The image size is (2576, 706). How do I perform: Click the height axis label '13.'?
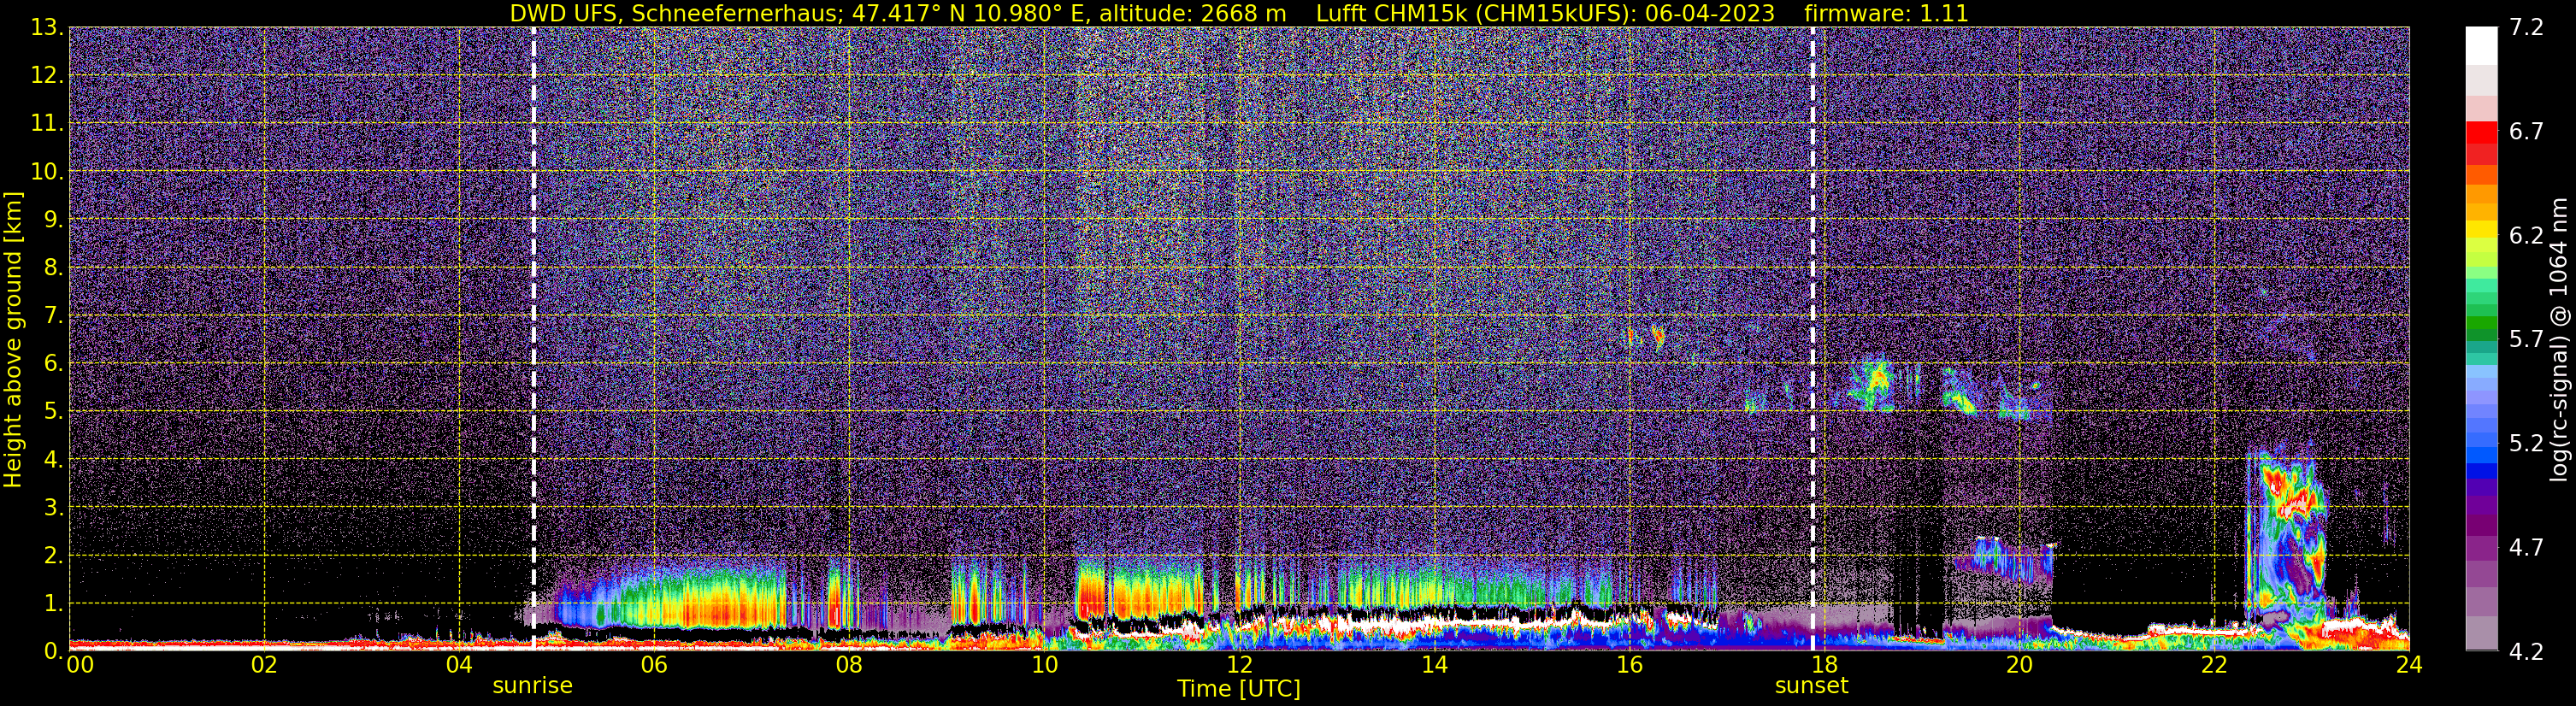tap(47, 28)
